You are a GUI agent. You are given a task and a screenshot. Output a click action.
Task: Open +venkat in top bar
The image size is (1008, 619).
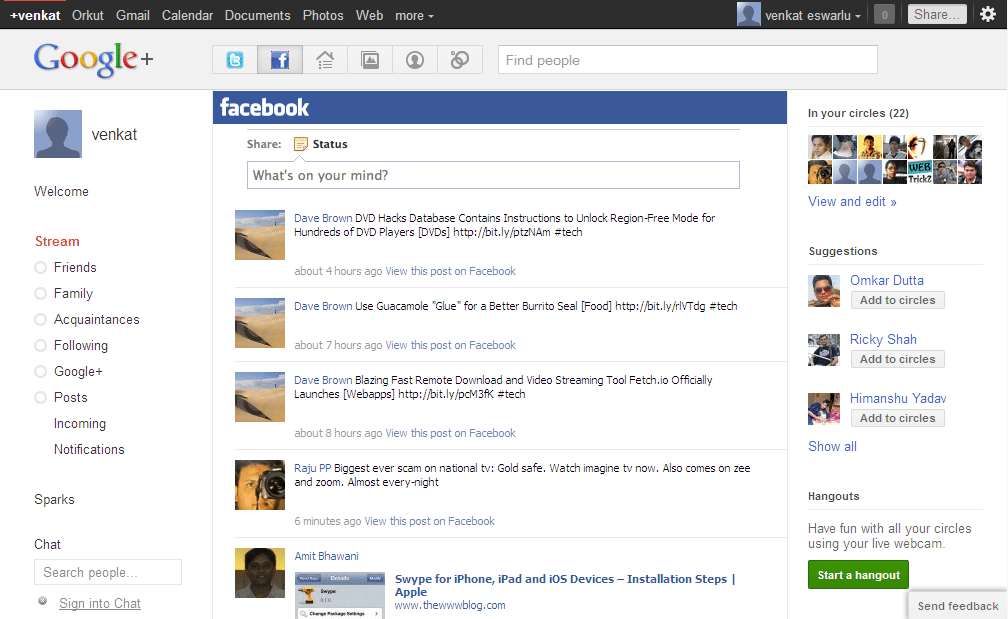tap(35, 15)
